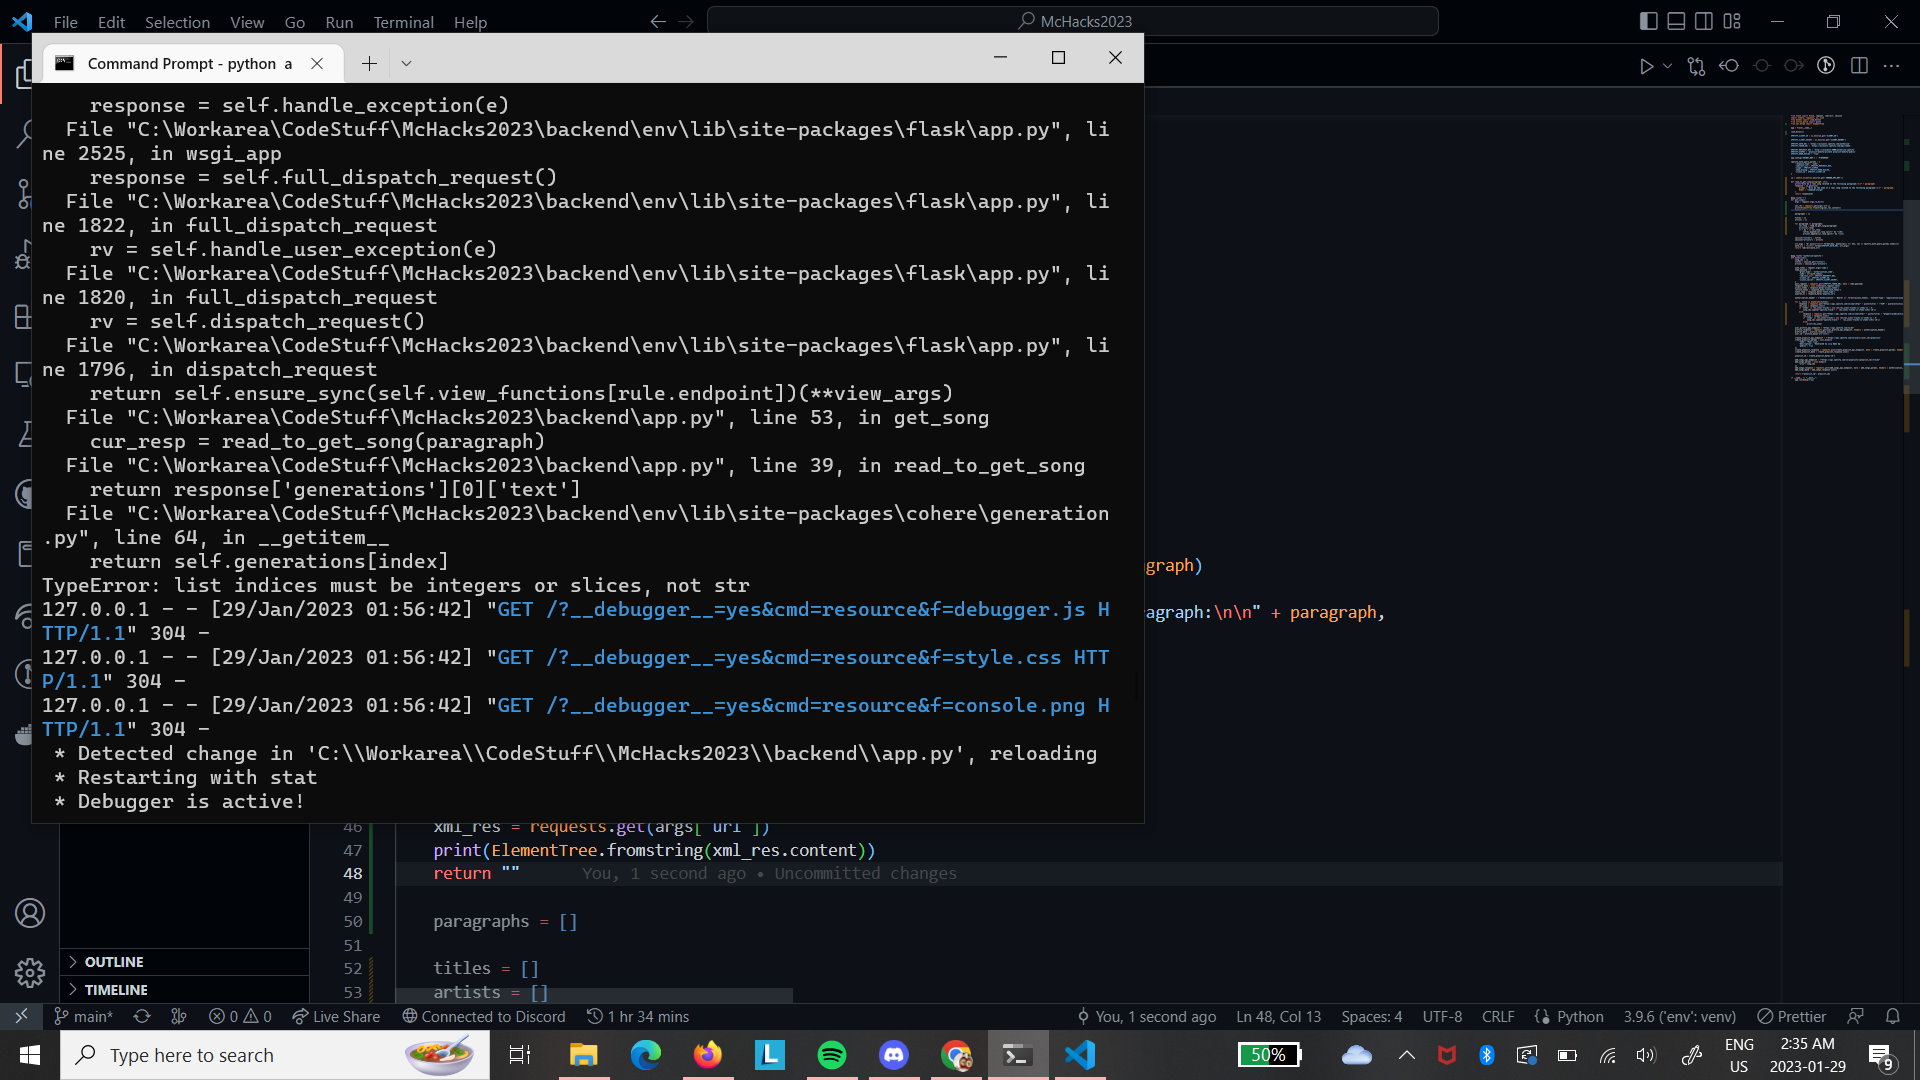Open Spotify from the taskbar
This screenshot has width=1920, height=1080.
coord(832,1055)
